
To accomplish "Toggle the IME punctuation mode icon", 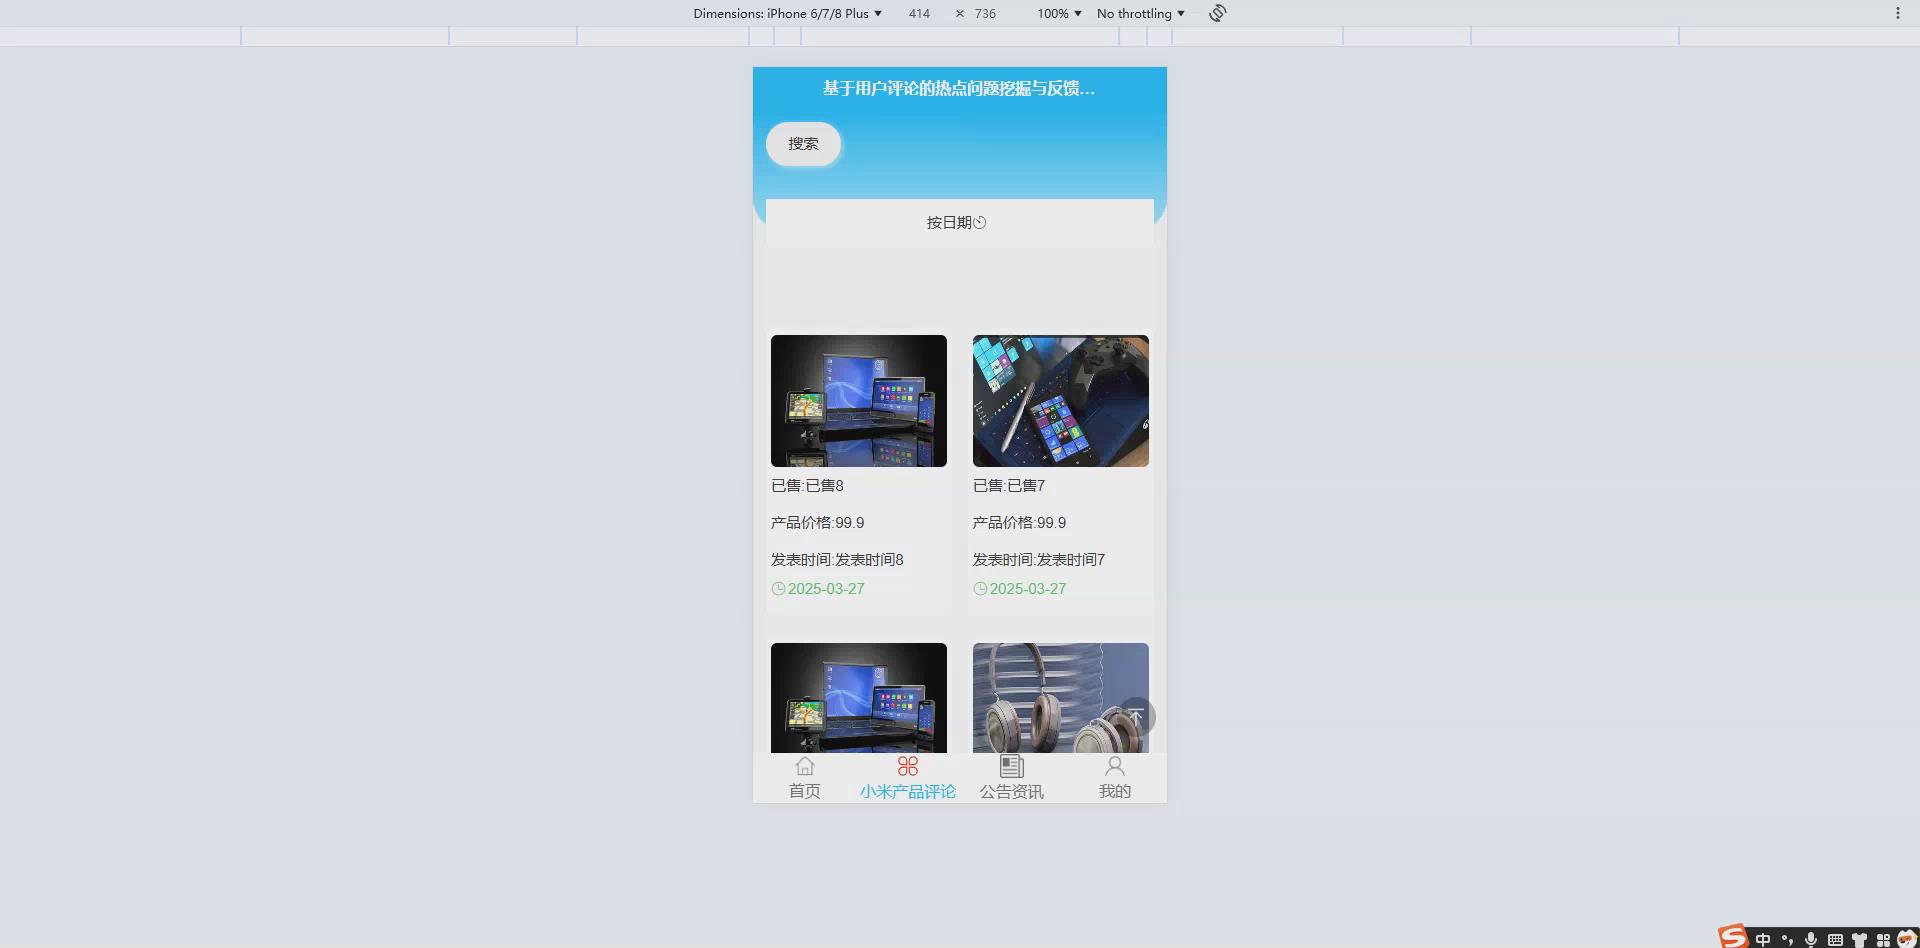I will click(1787, 939).
